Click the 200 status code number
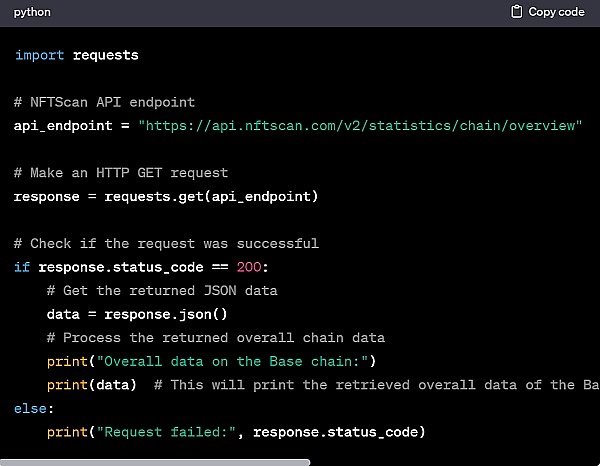Screen dimensions: 600x466 249,267
